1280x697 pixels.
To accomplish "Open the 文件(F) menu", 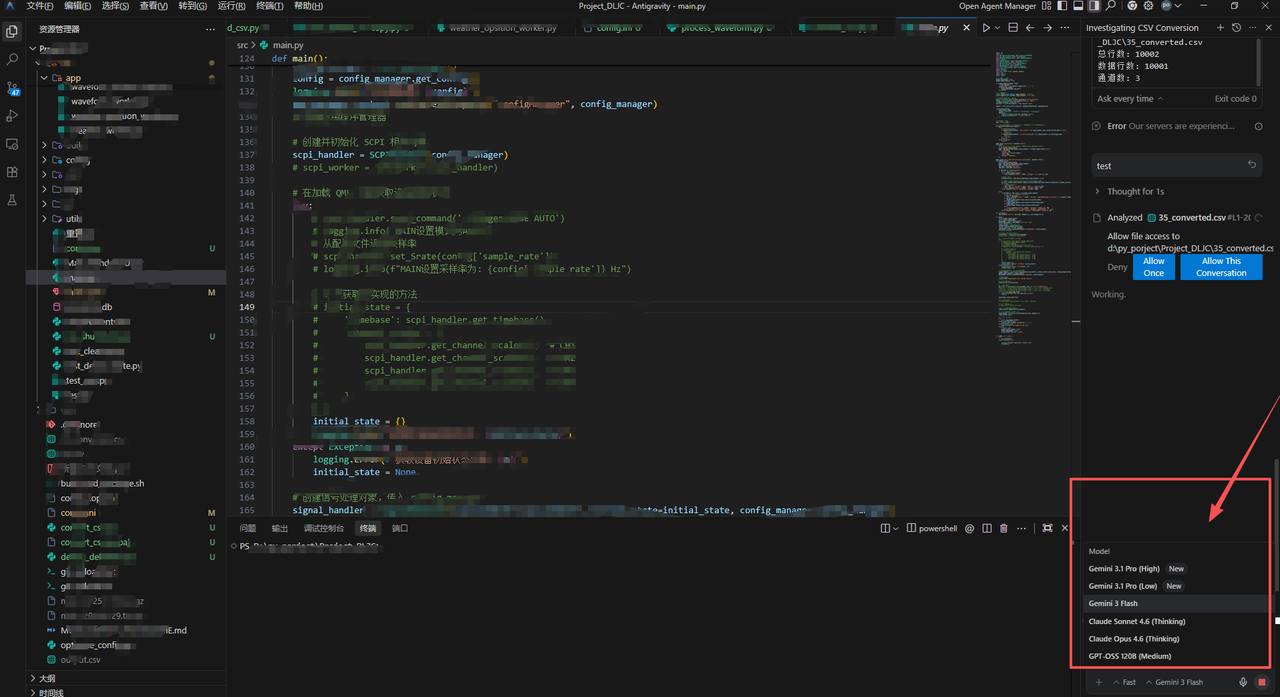I will click(x=40, y=6).
